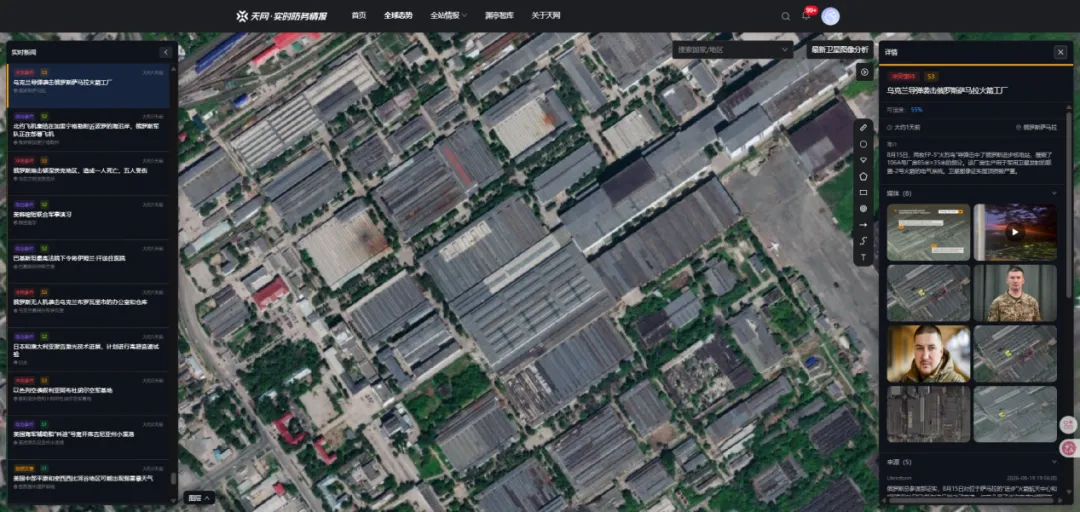1080x512 pixels.
Task: Open the 关于天网 menu item
Action: click(546, 16)
